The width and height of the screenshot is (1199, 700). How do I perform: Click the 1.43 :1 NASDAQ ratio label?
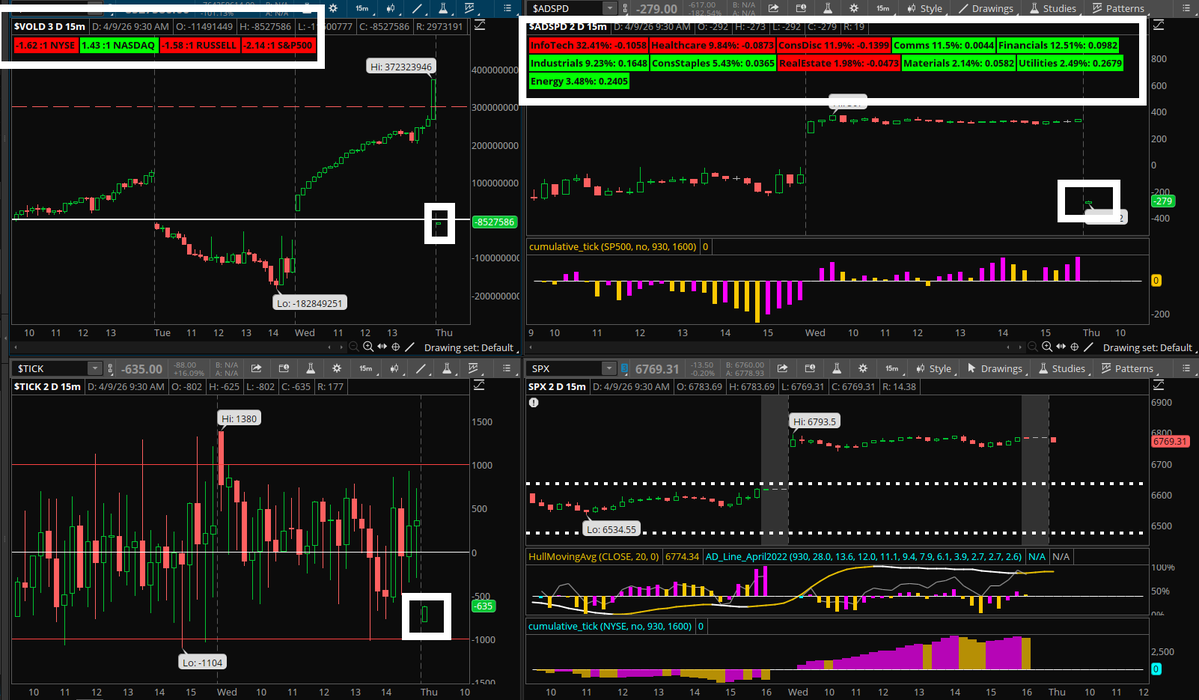[119, 45]
